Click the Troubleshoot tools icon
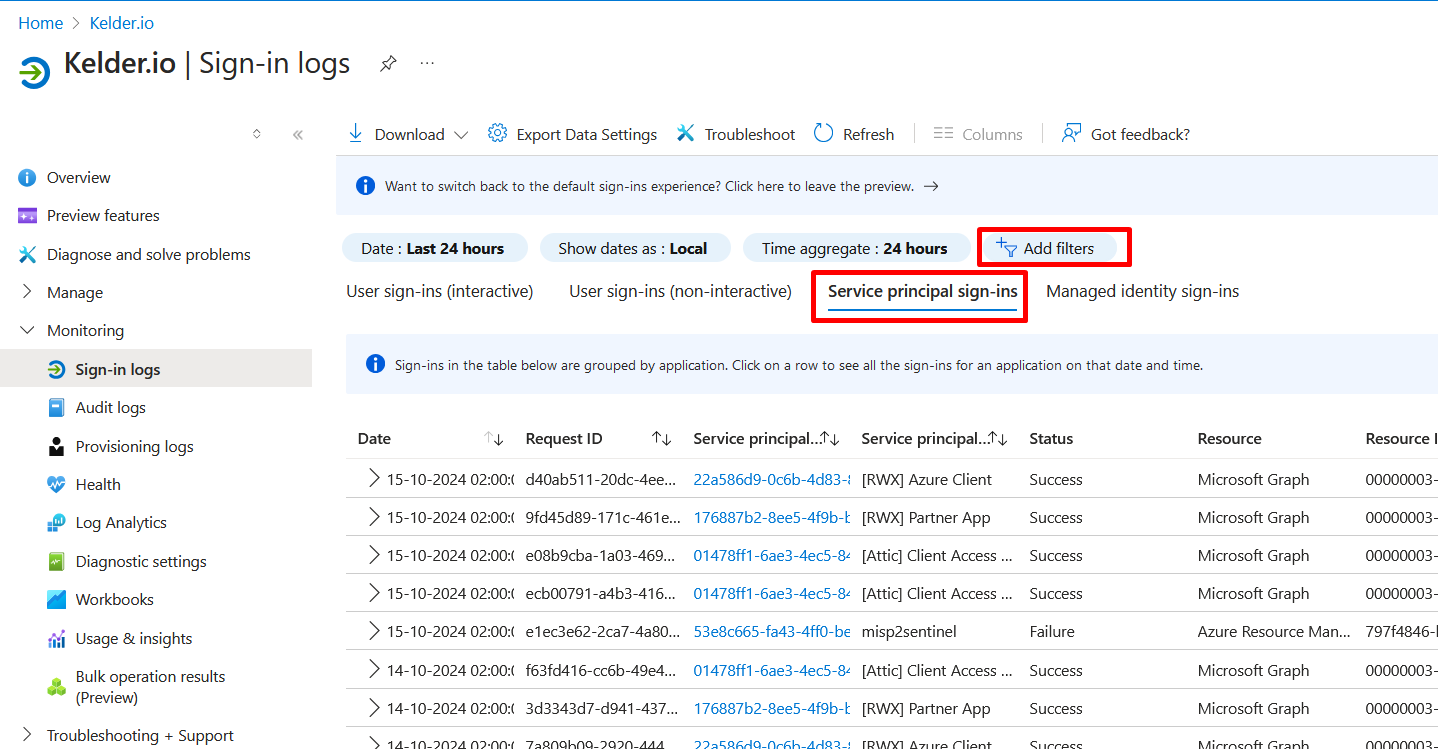Screen dimensions: 1438x749 click(x=685, y=133)
